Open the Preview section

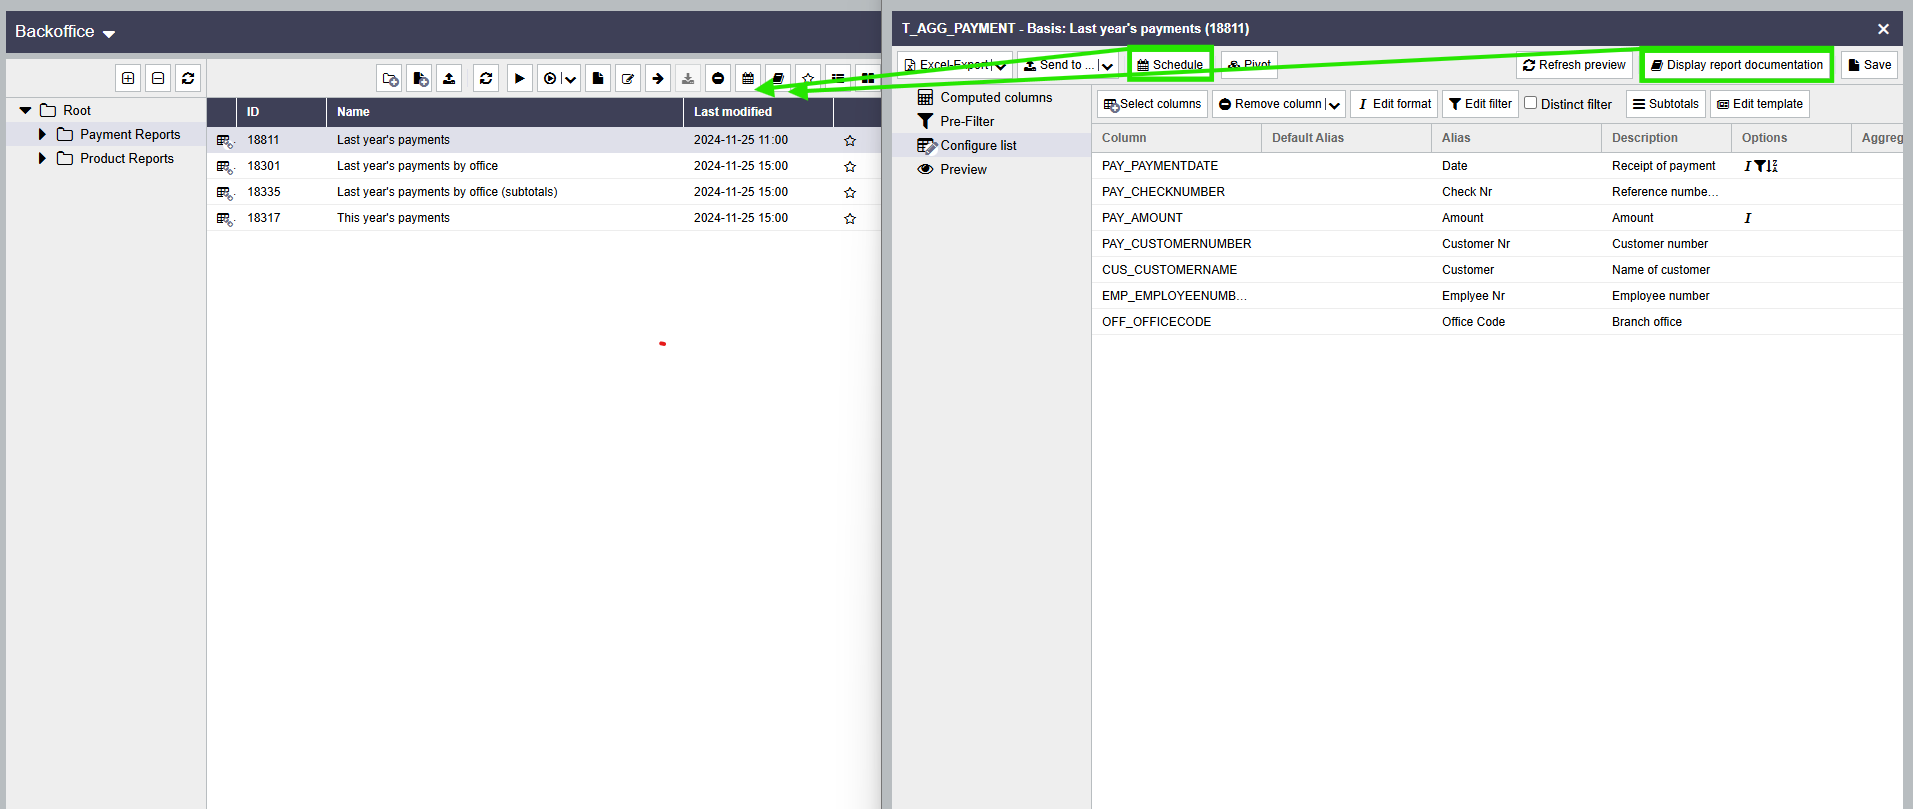[x=962, y=169]
